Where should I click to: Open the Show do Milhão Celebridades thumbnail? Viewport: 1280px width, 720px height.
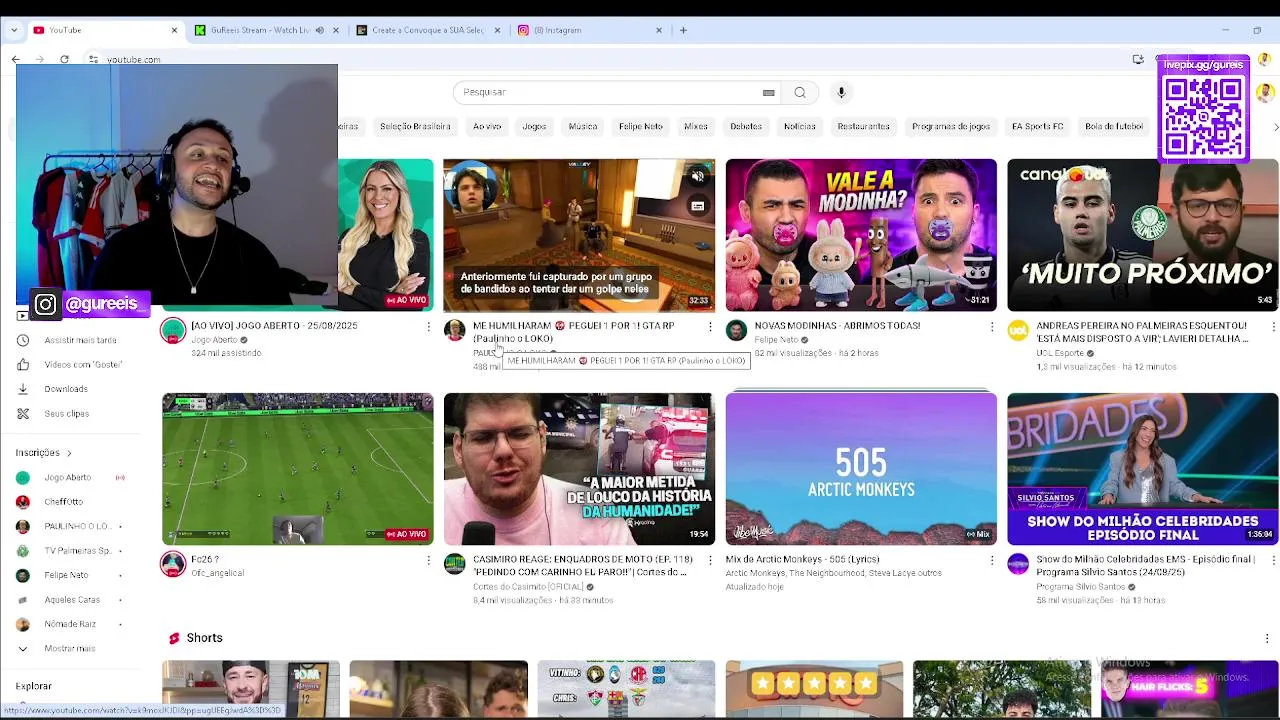pos(1143,469)
